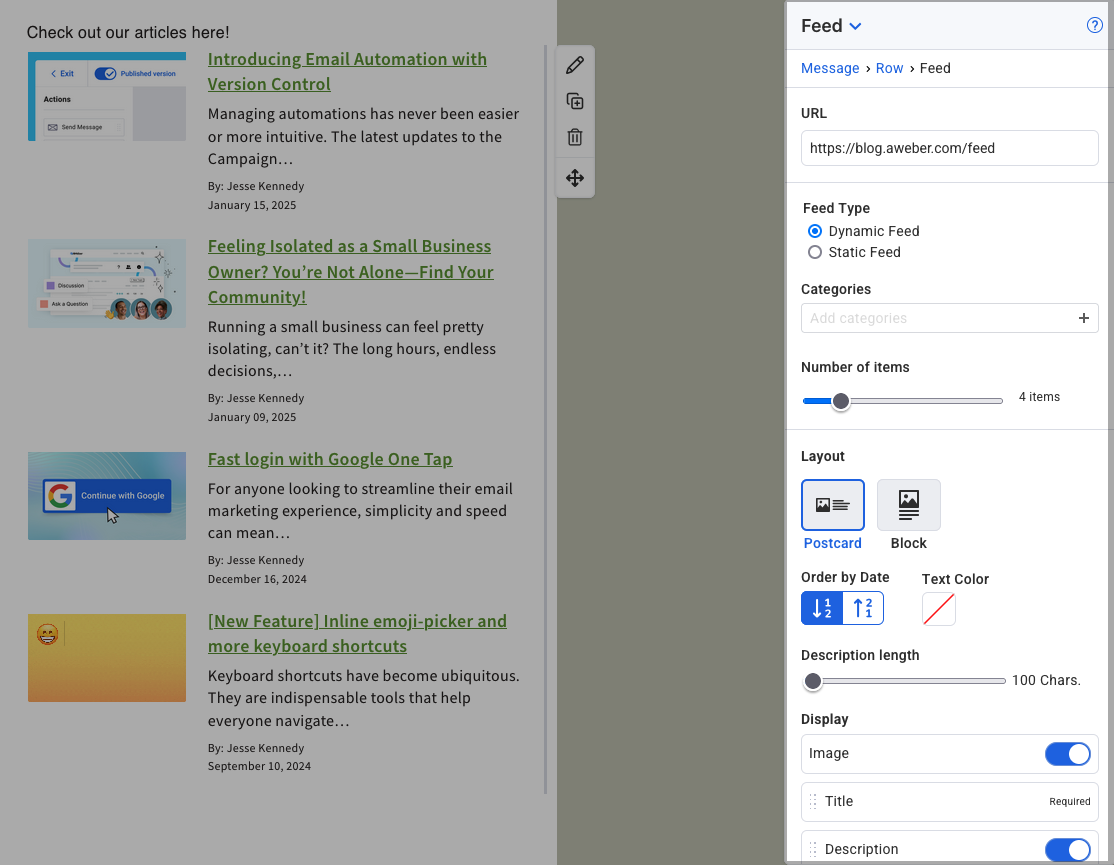
Task: Click the feed URL input field
Action: (948, 147)
